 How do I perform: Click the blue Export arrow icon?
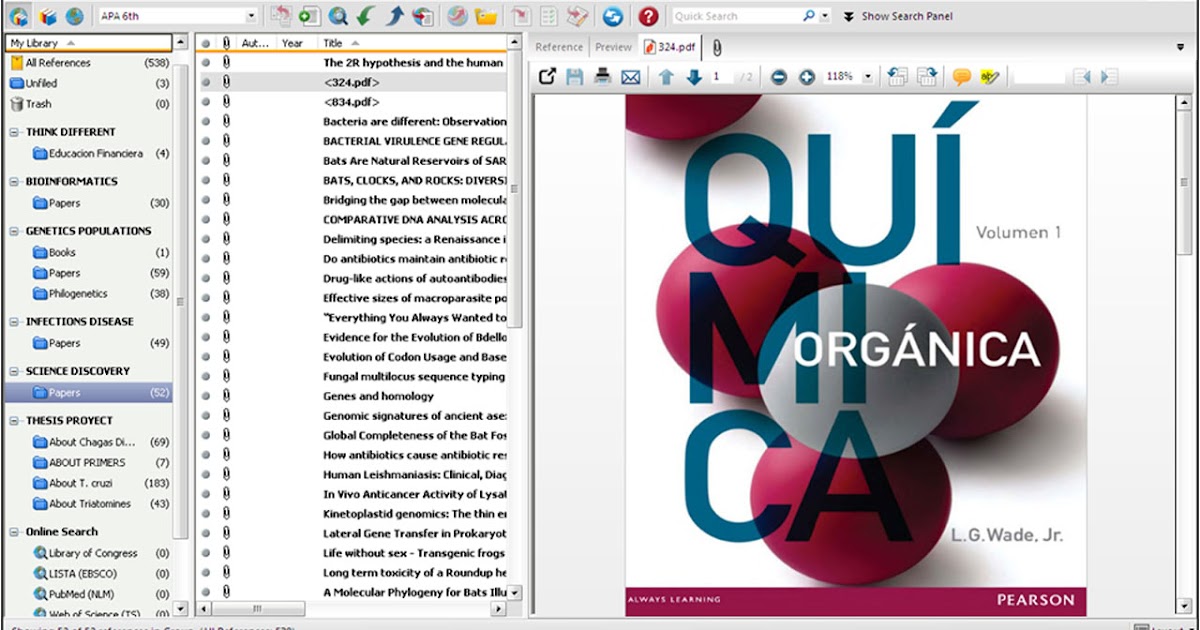394,16
